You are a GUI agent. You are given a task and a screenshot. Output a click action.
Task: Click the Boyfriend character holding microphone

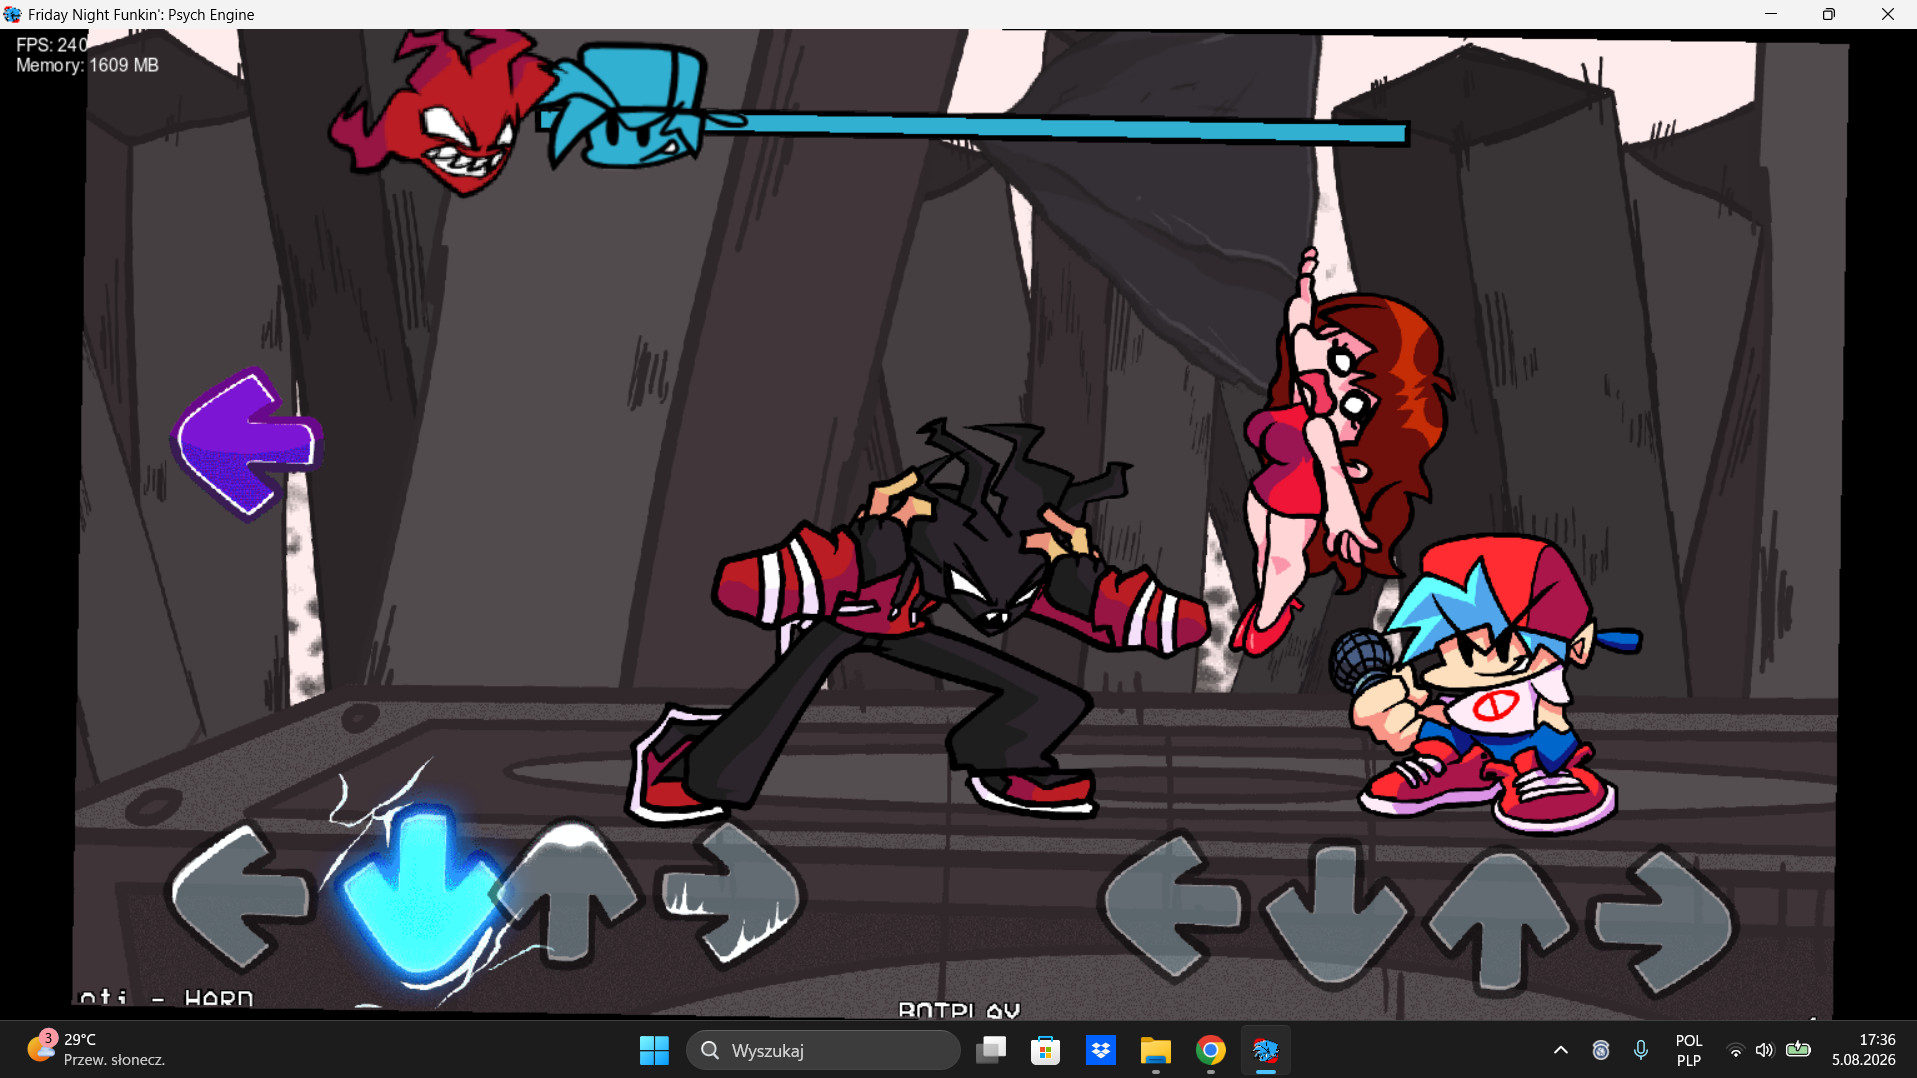(x=1488, y=685)
